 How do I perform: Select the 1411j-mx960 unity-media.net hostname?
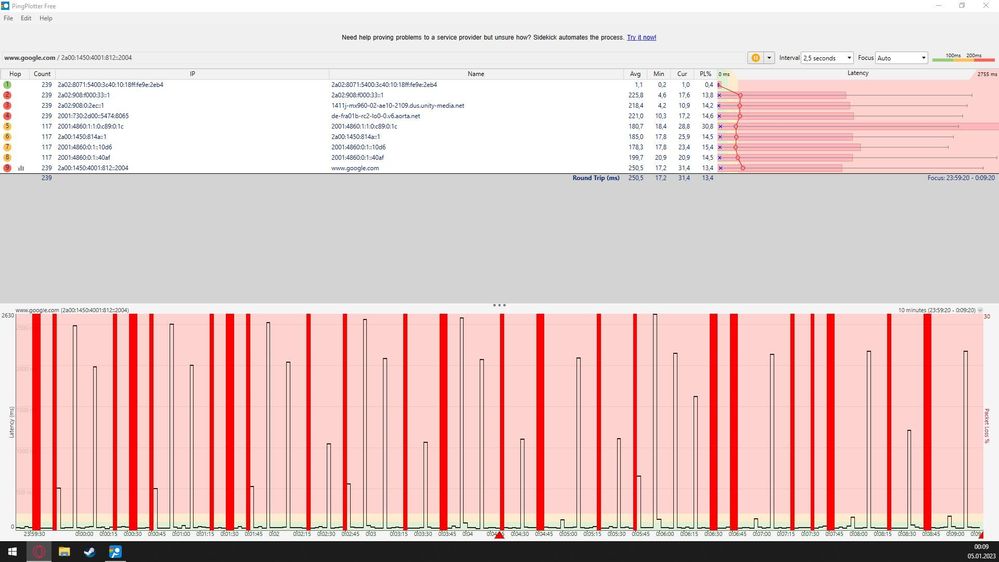[398, 106]
